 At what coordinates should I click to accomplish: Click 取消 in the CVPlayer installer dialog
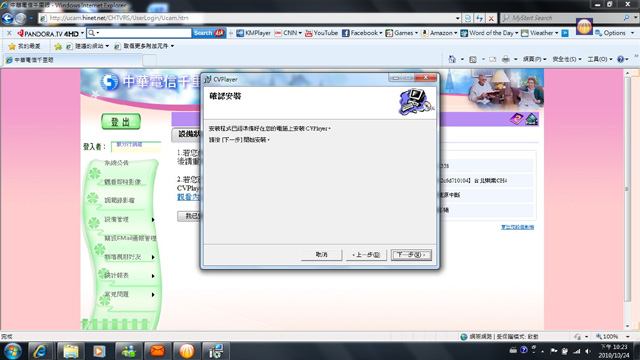(321, 255)
